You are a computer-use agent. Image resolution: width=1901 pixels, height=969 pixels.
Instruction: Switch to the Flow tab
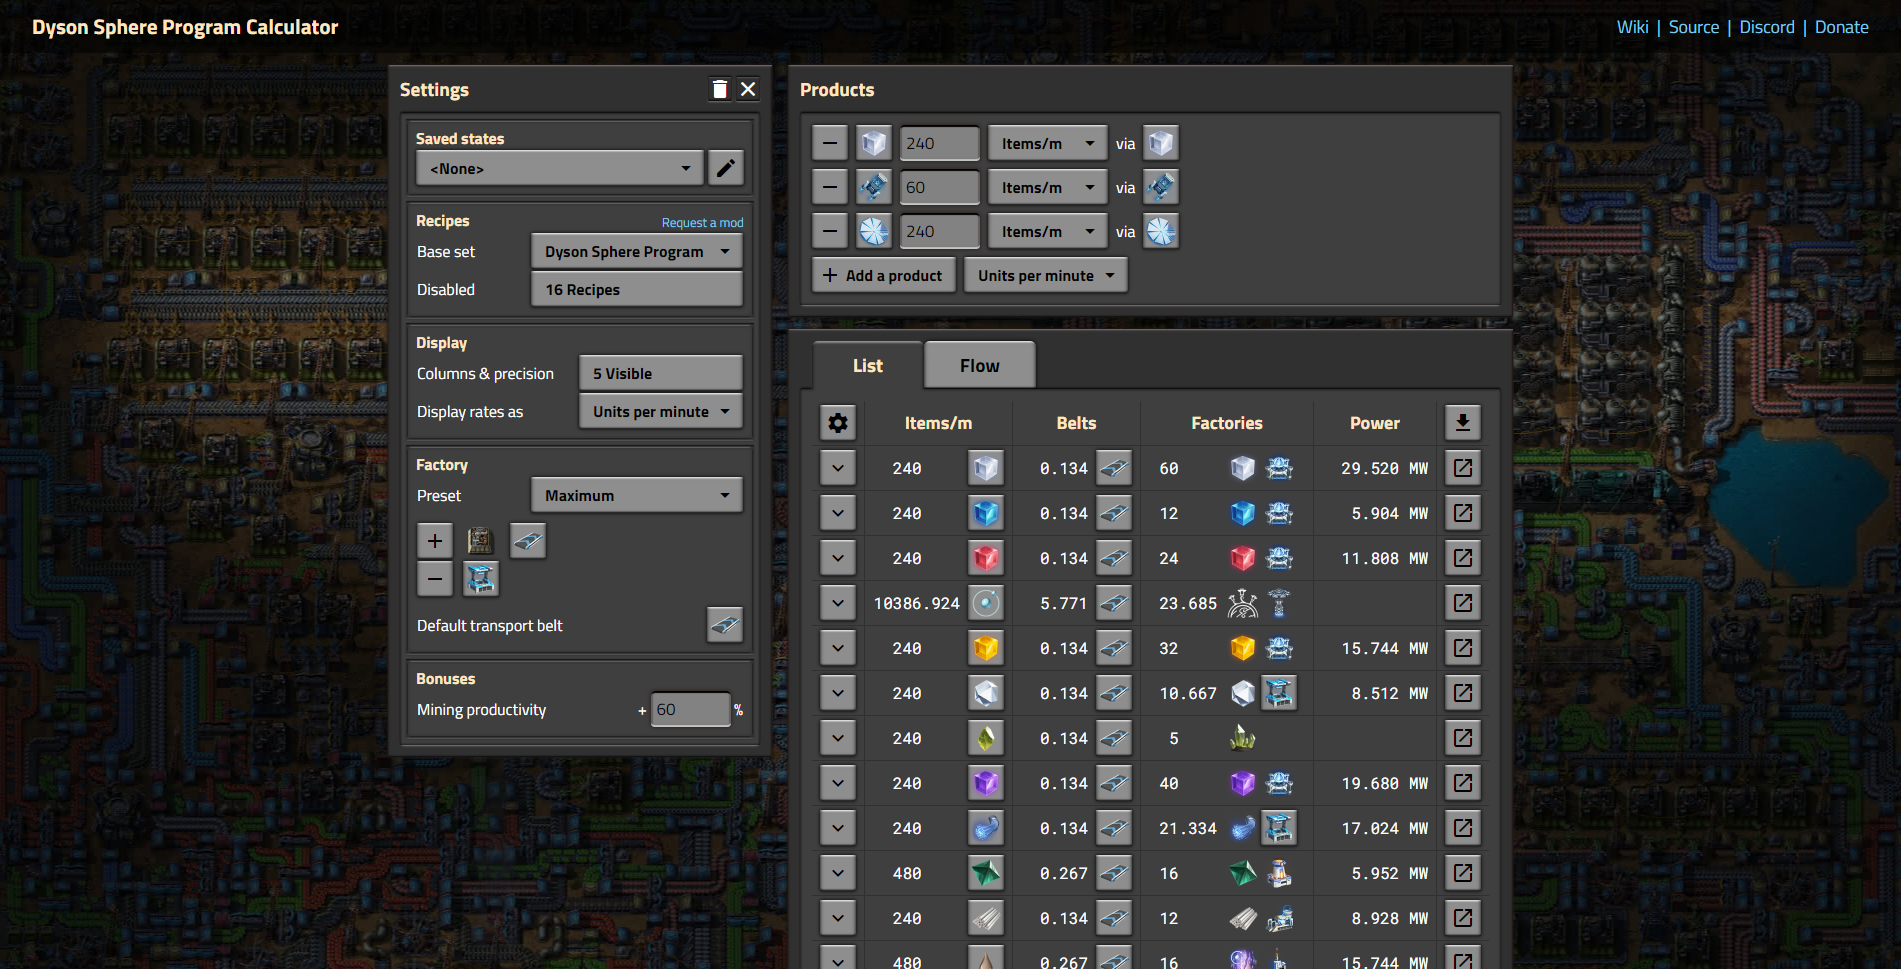point(980,365)
